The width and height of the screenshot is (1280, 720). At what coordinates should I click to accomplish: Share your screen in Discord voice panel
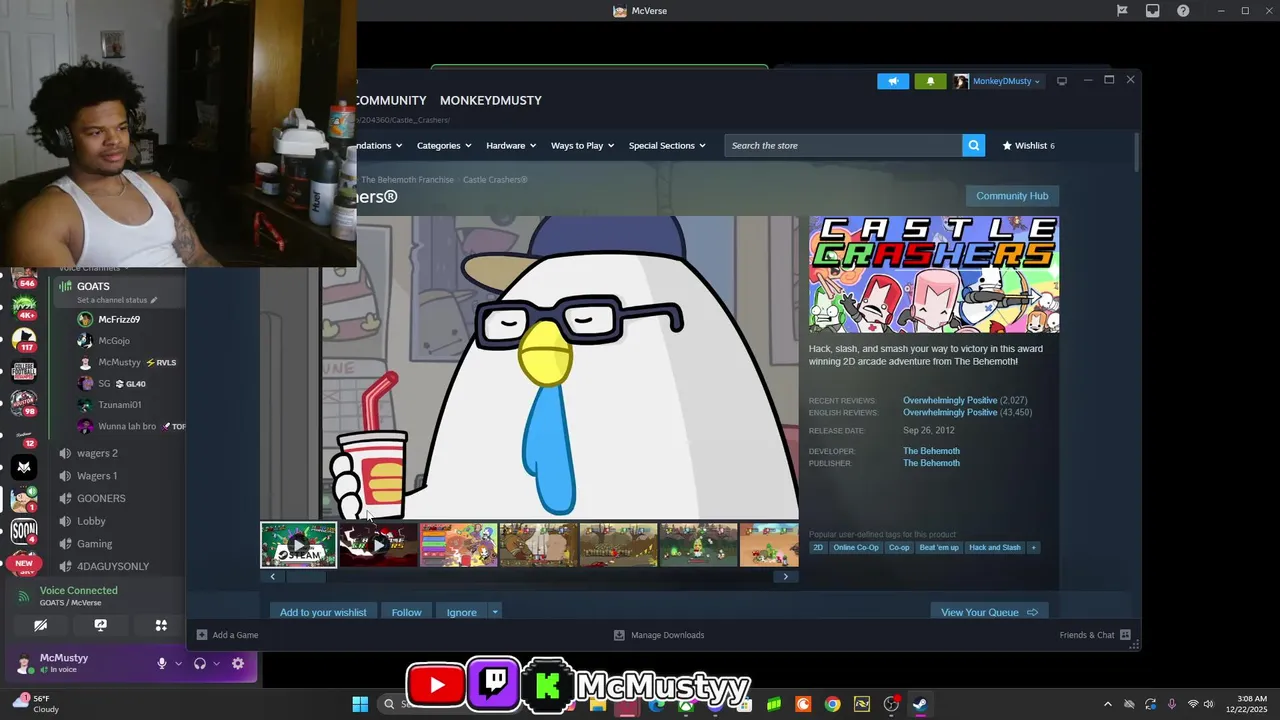coord(100,625)
